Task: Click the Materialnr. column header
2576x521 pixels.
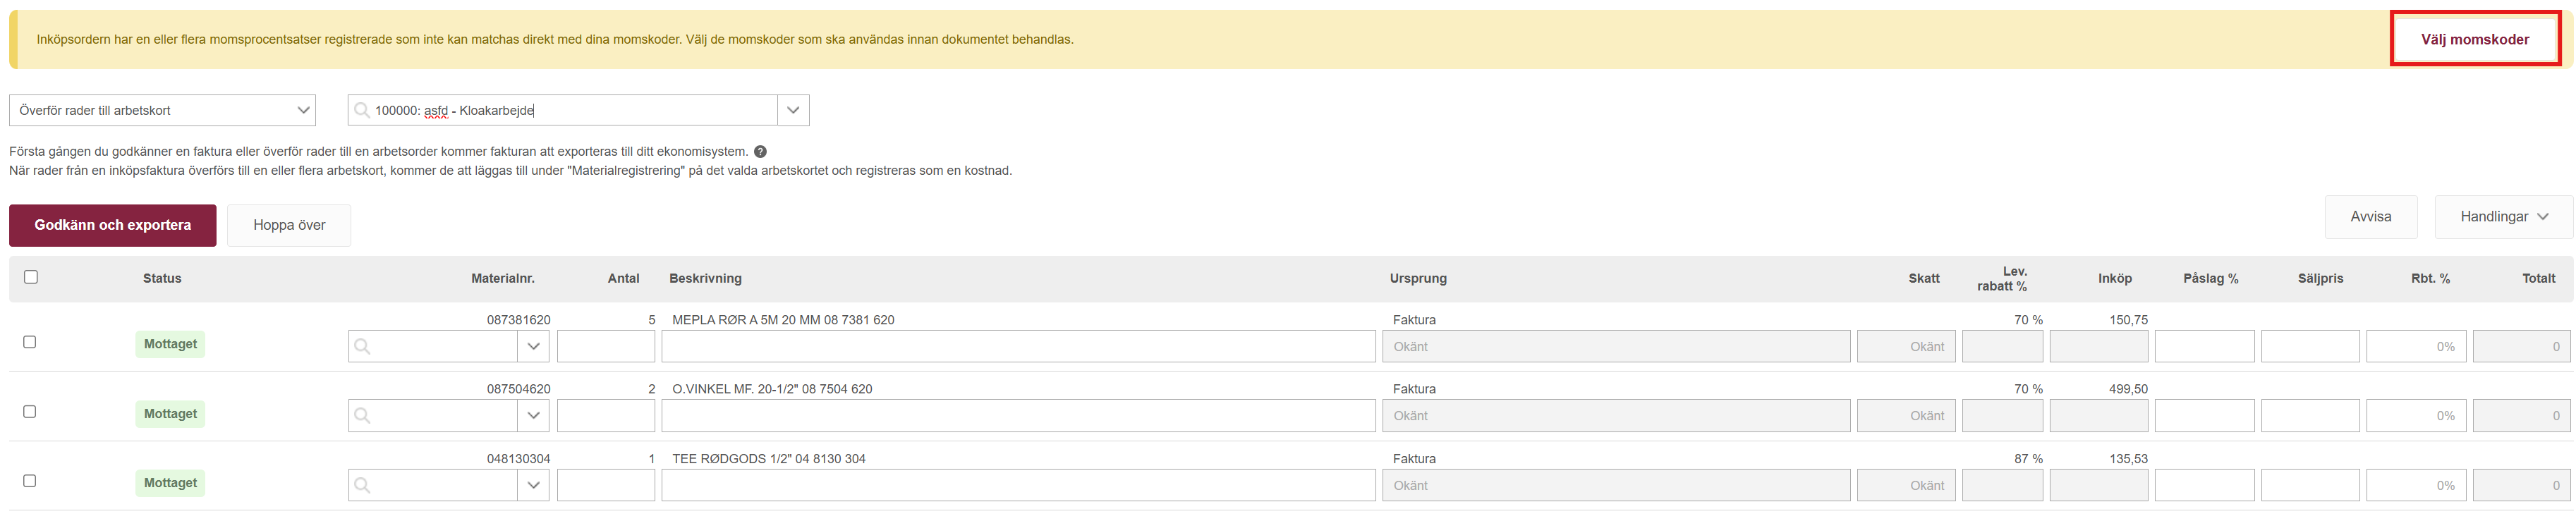Action: tap(503, 278)
